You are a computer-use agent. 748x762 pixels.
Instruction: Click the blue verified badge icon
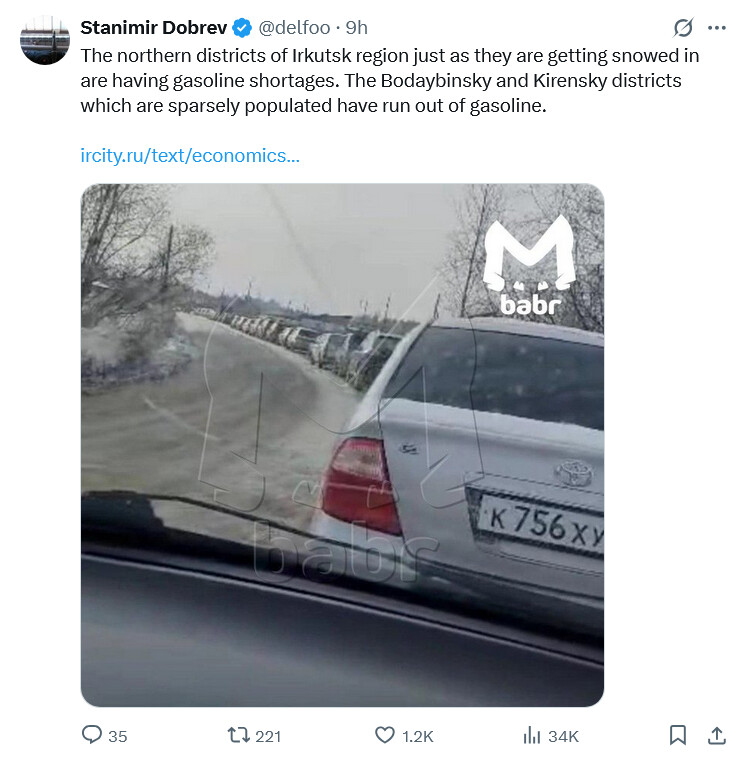pyautogui.click(x=242, y=28)
